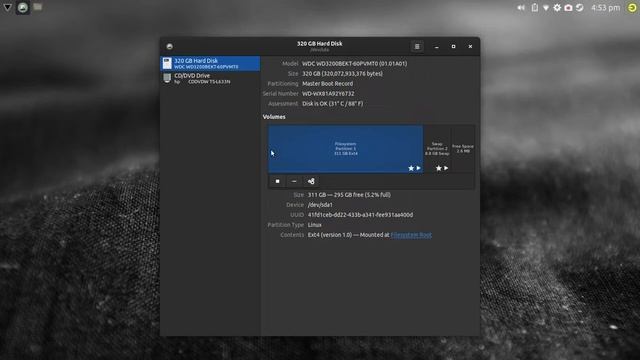This screenshot has width=640, height=360.
Task: Click the hard disk icon next to 320 GB Hard Disk
Action: (x=167, y=63)
